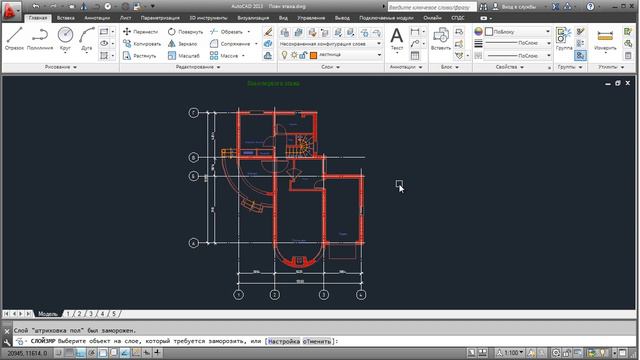Toggle layer on/off lightbulb icon
The height and width of the screenshot is (360, 640).
tap(284, 55)
